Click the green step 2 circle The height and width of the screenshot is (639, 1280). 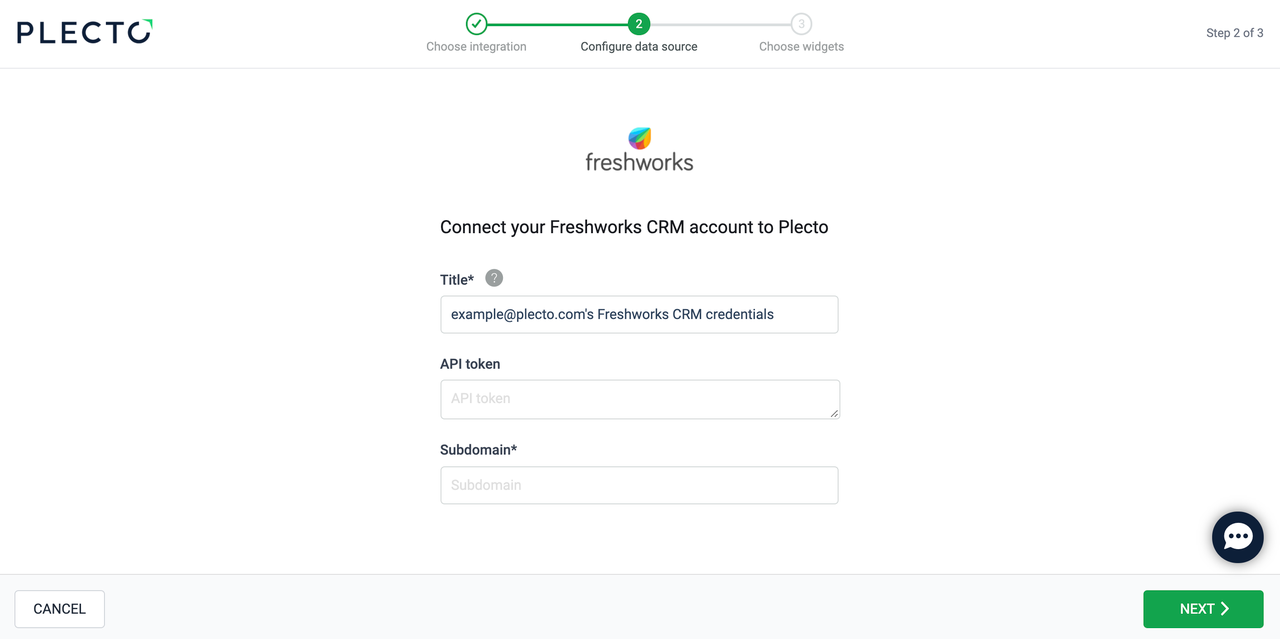pos(639,24)
